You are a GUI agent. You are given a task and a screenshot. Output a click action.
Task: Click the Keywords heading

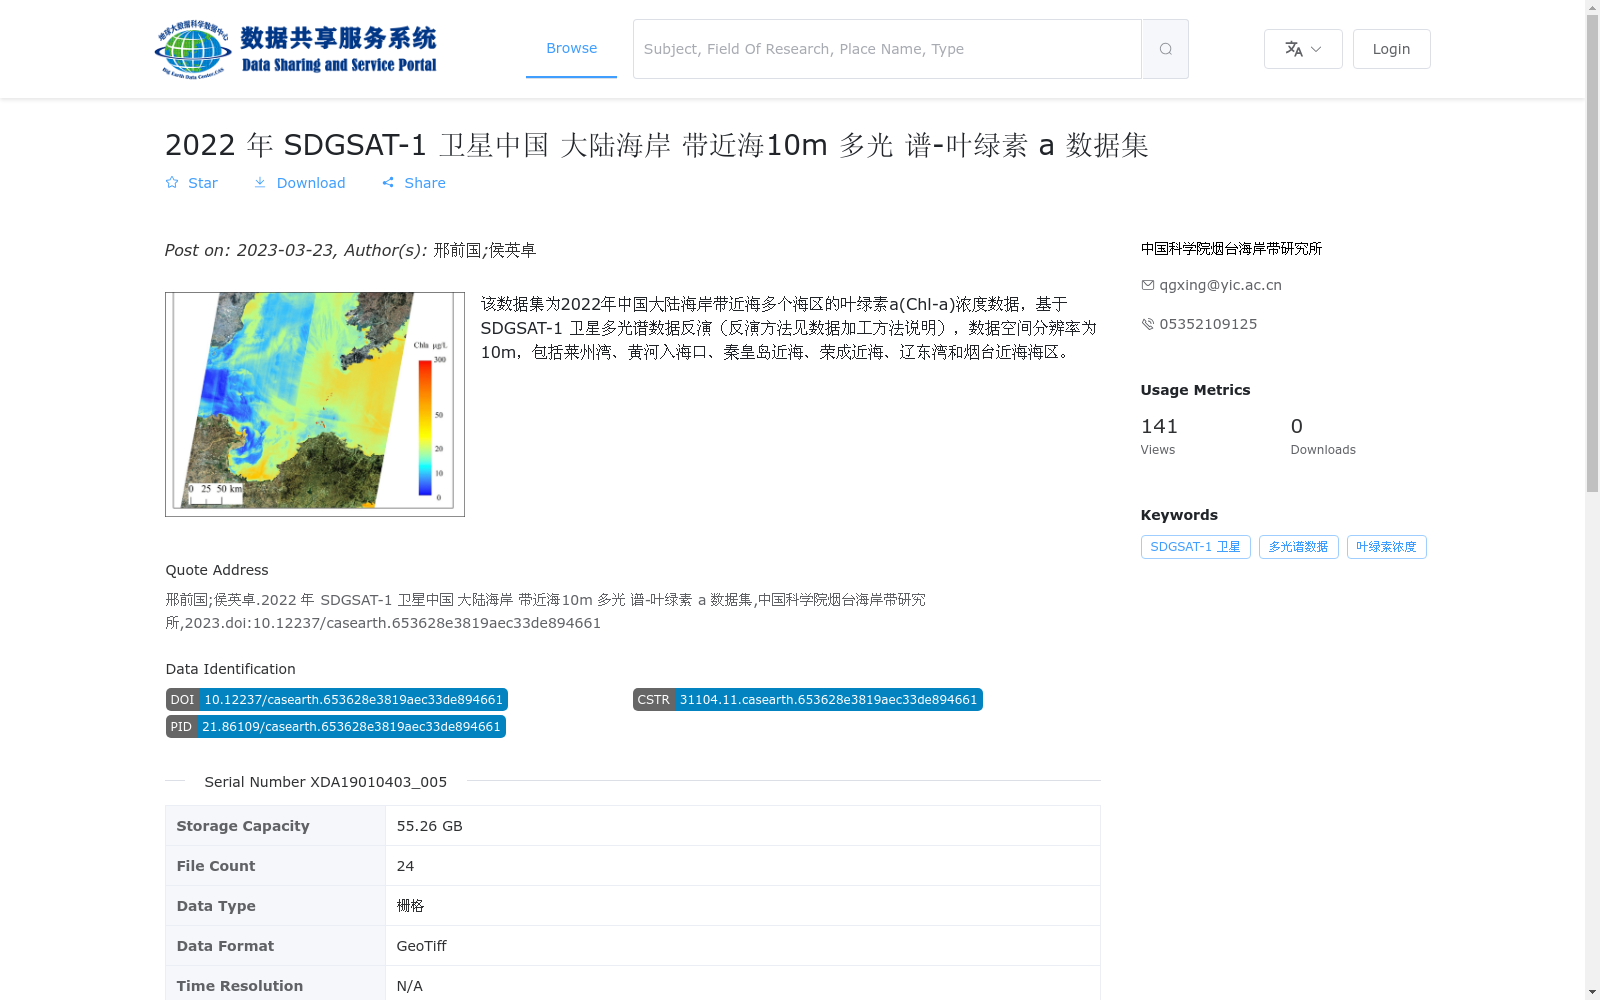[1179, 515]
